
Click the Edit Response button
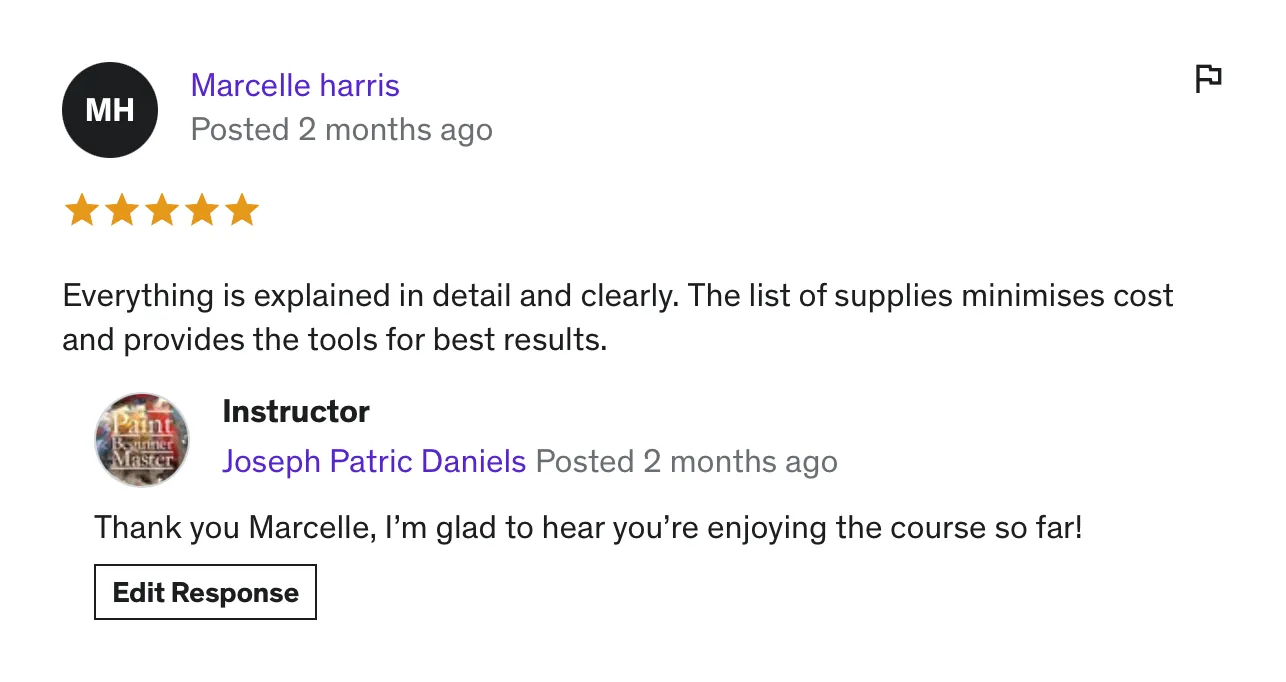(205, 592)
